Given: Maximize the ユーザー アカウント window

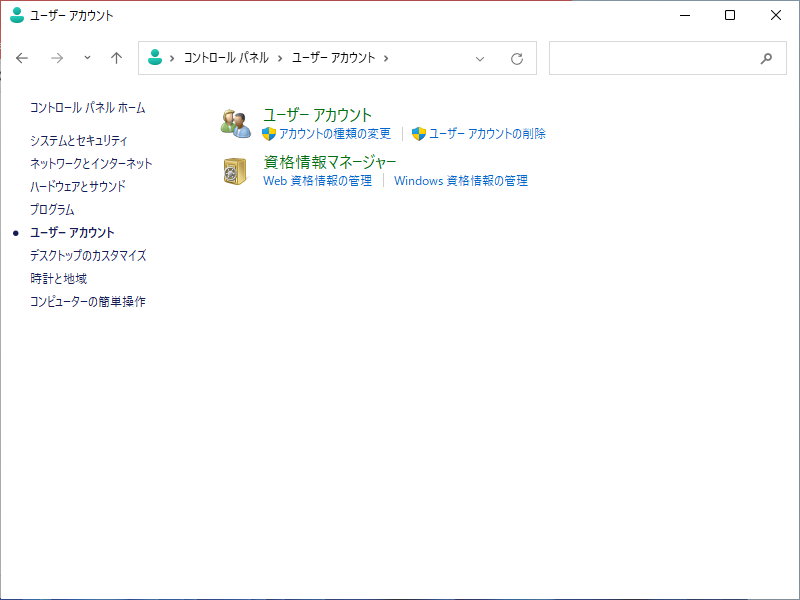Looking at the screenshot, I should tap(730, 15).
